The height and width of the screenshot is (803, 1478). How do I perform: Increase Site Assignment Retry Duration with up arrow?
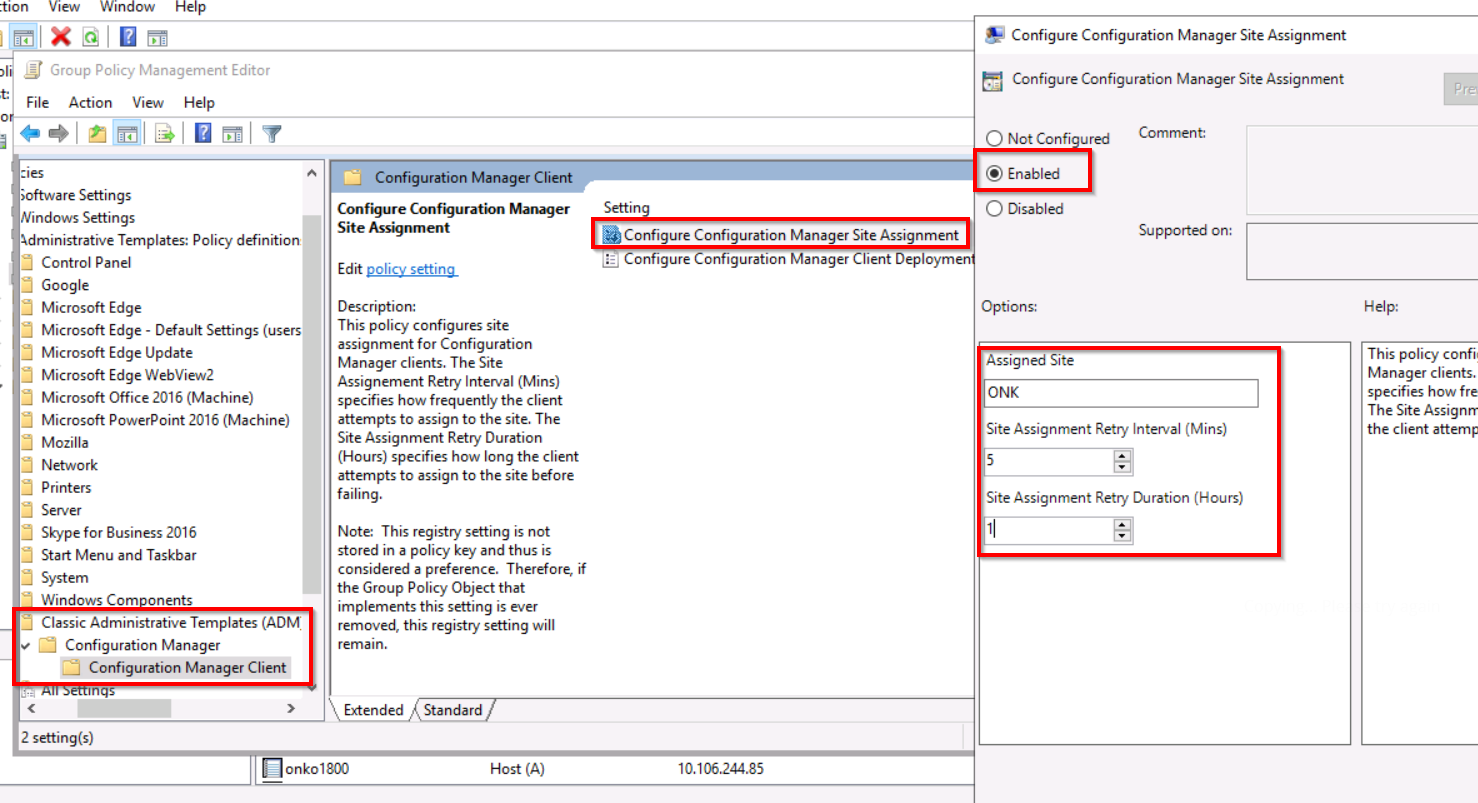1123,524
